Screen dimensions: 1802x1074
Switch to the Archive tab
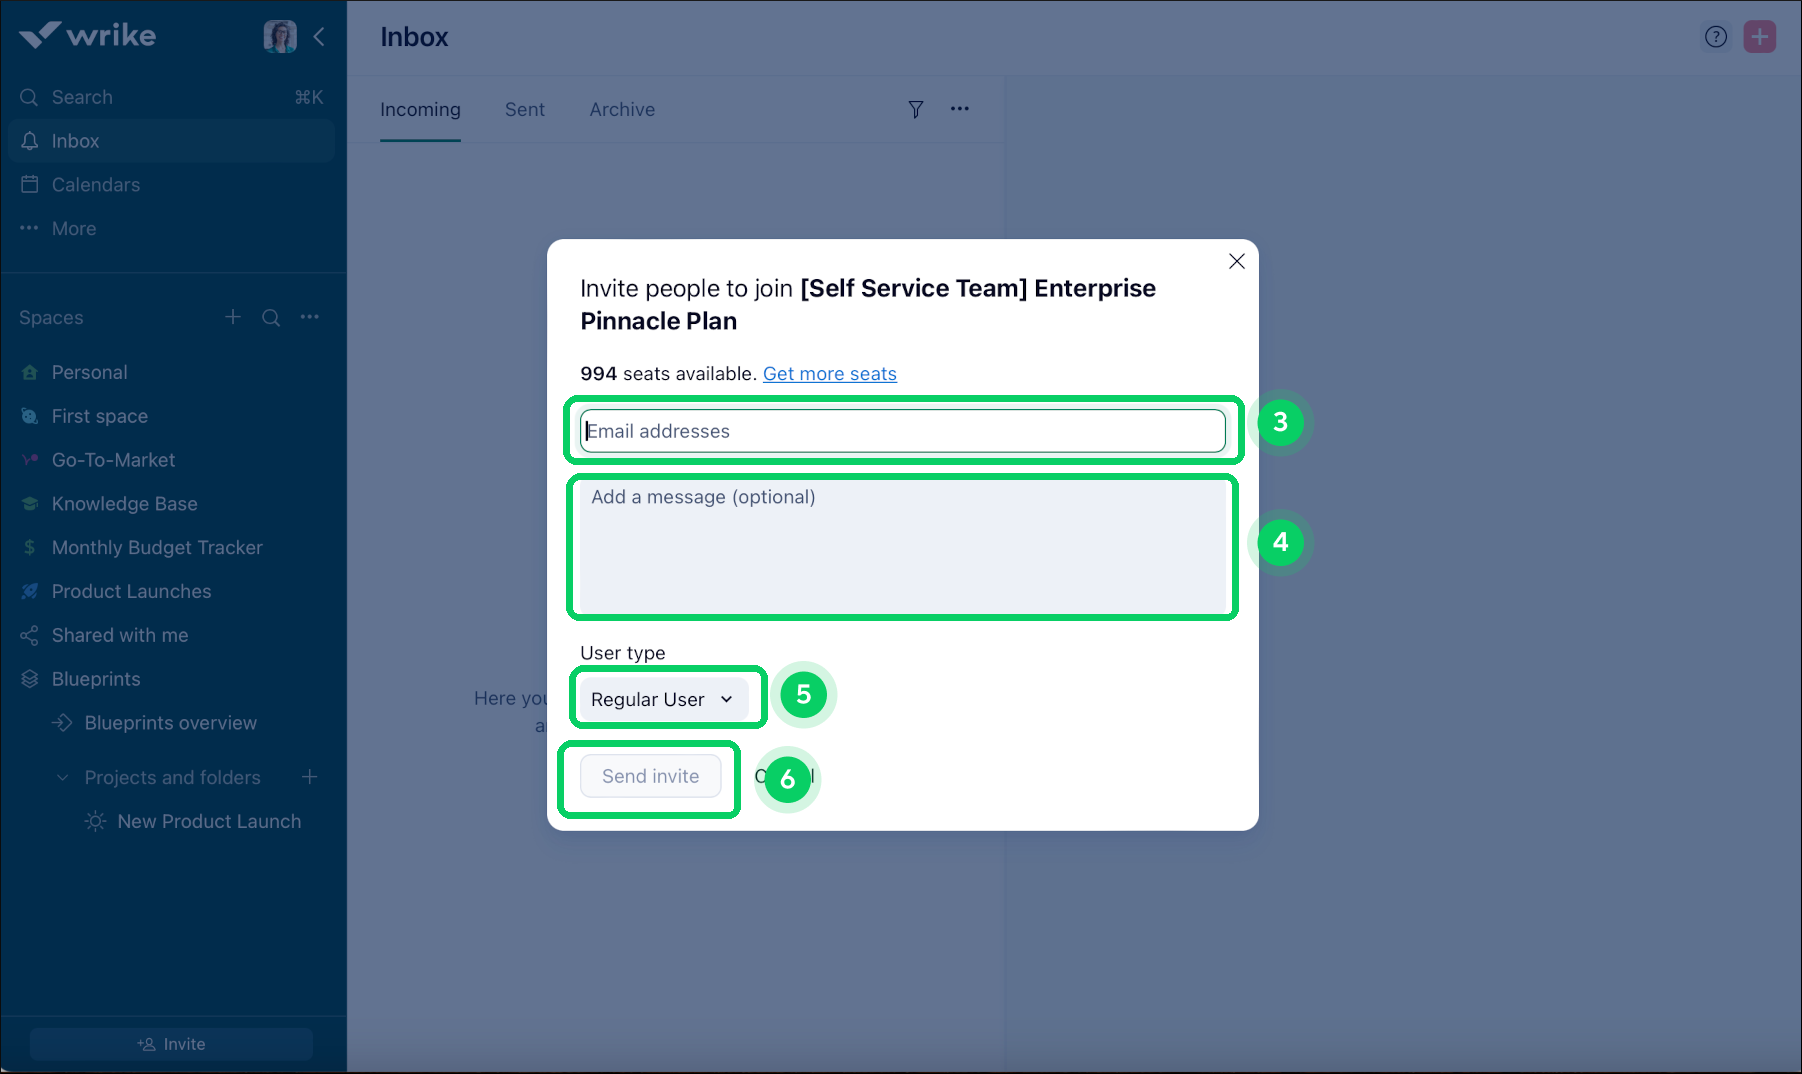621,109
